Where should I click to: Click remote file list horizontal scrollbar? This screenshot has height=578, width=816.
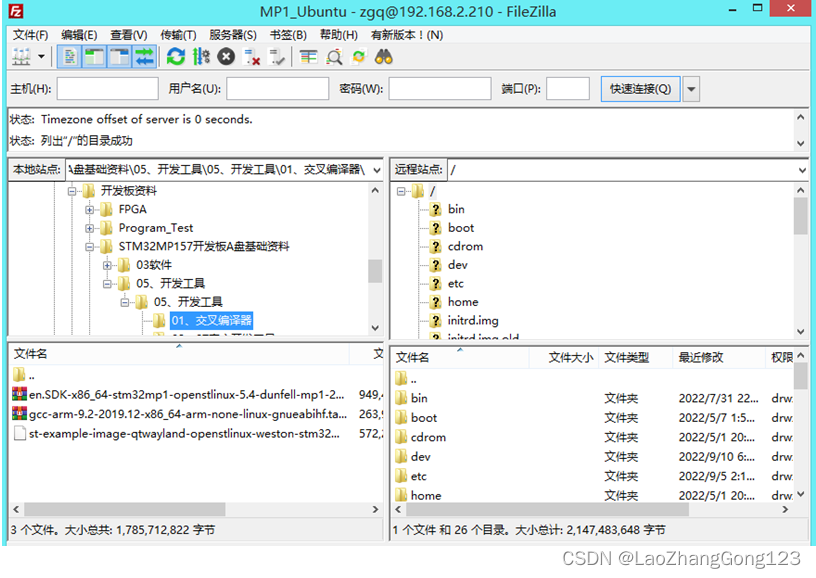pyautogui.click(x=549, y=509)
